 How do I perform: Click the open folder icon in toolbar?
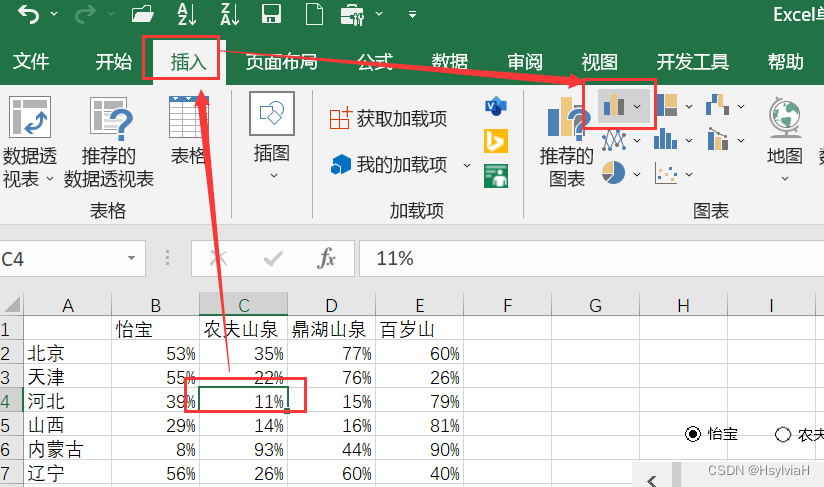(142, 14)
